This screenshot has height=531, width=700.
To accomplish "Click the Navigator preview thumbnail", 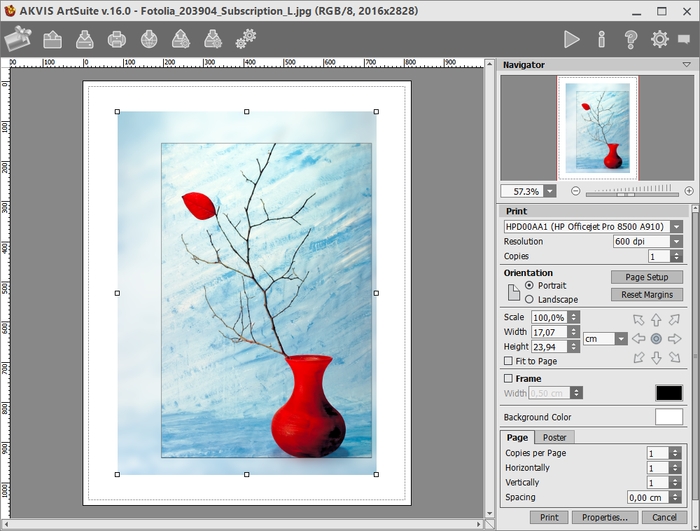I will coord(597,128).
